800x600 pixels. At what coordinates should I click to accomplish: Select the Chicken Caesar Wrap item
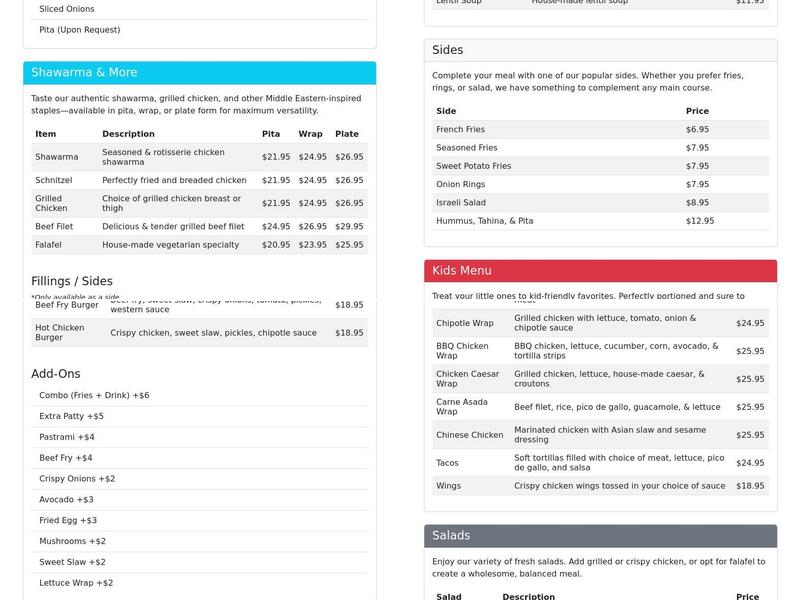tap(467, 379)
